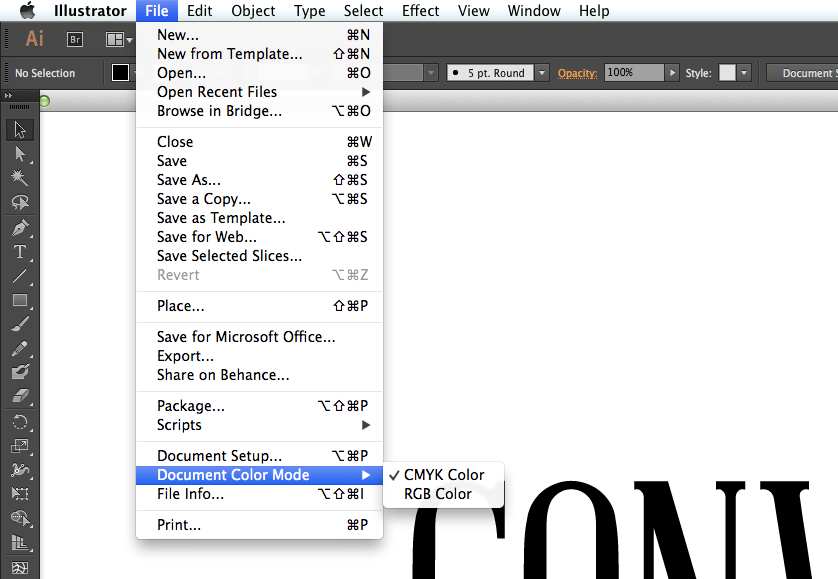Screen dimensions: 838x579
Task: Select the Selection arrow tool
Action: pos(20,130)
